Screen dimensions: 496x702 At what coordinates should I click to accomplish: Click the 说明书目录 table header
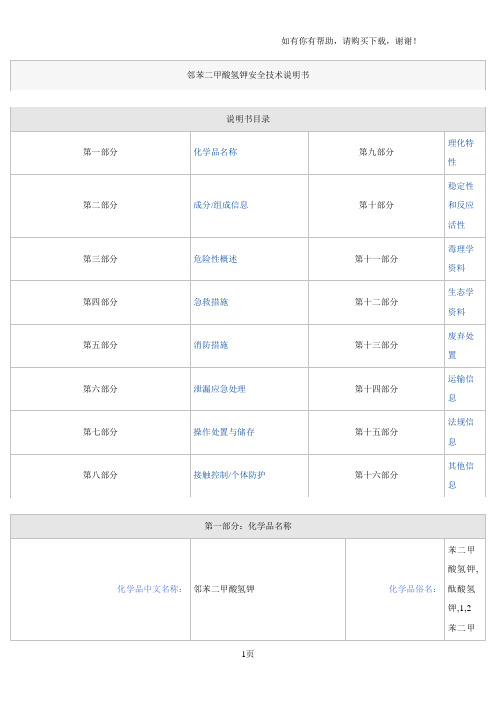(x=248, y=119)
